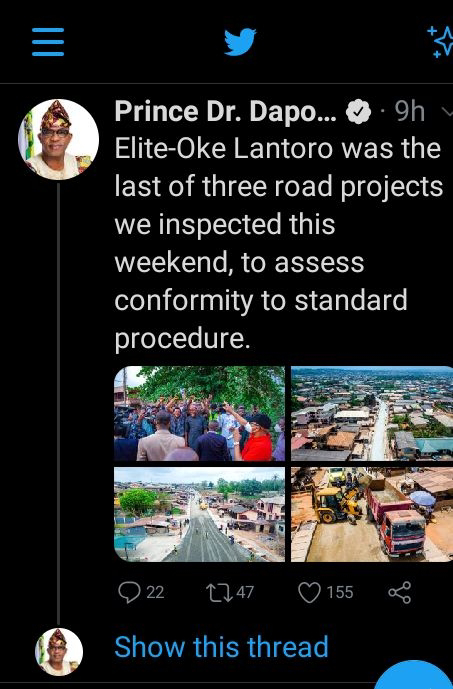Viewport: 453px width, 689px height.
Task: Open the small profile avatar below the thread
Action: [59, 652]
